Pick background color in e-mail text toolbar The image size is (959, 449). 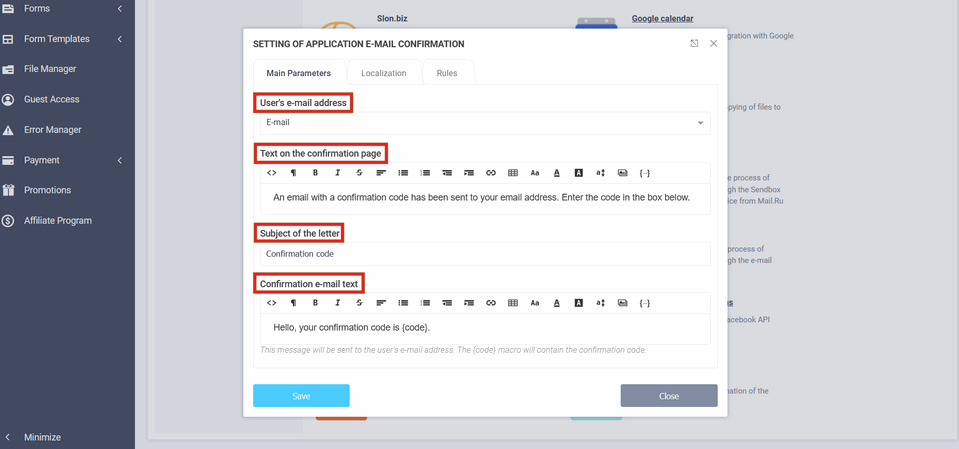coord(579,303)
